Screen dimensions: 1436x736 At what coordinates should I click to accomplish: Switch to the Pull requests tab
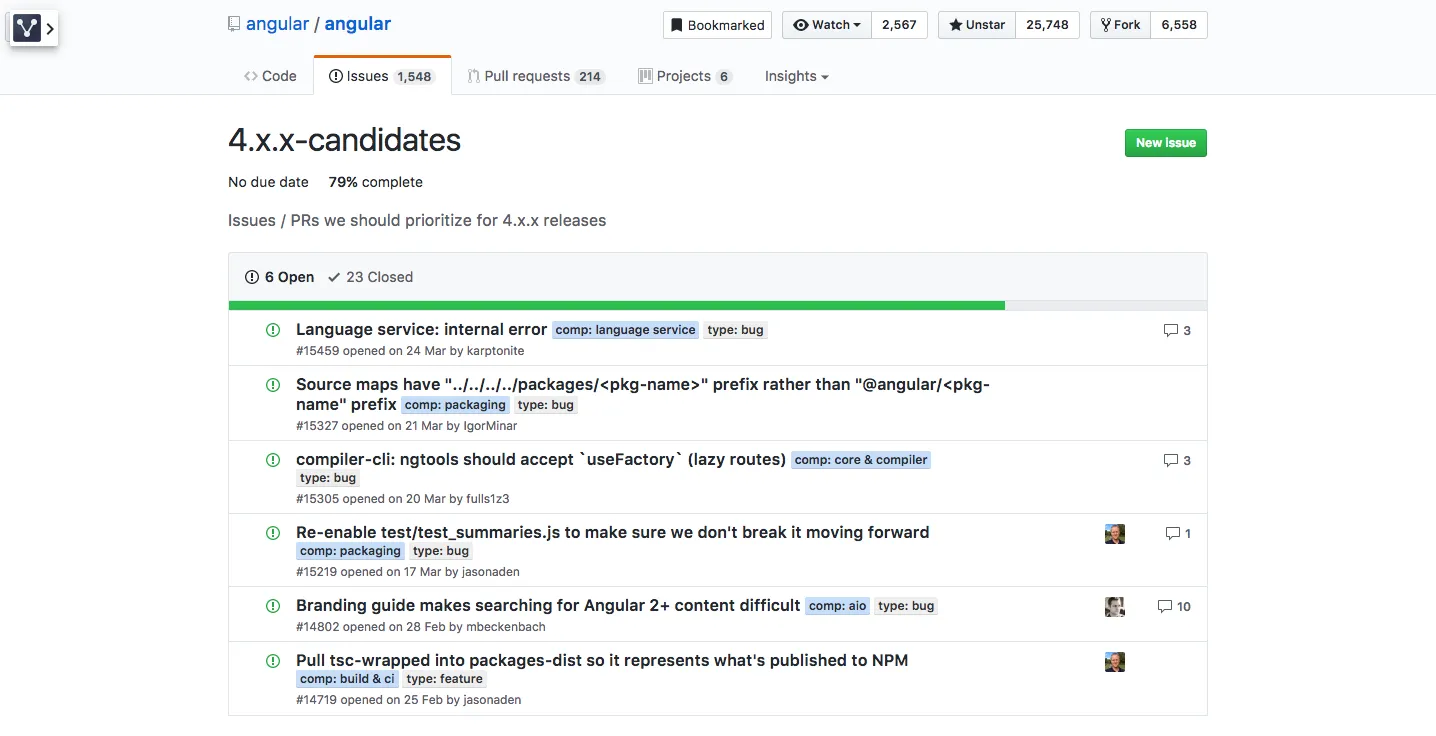tap(535, 76)
